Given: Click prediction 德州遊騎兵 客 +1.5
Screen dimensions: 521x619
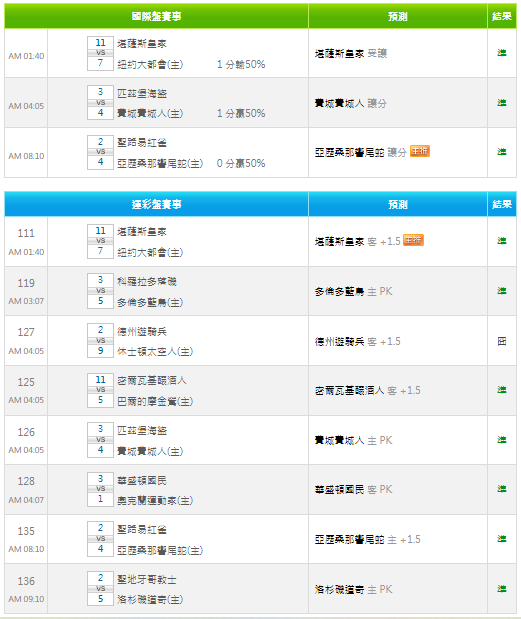Looking at the screenshot, I should pos(358,341).
